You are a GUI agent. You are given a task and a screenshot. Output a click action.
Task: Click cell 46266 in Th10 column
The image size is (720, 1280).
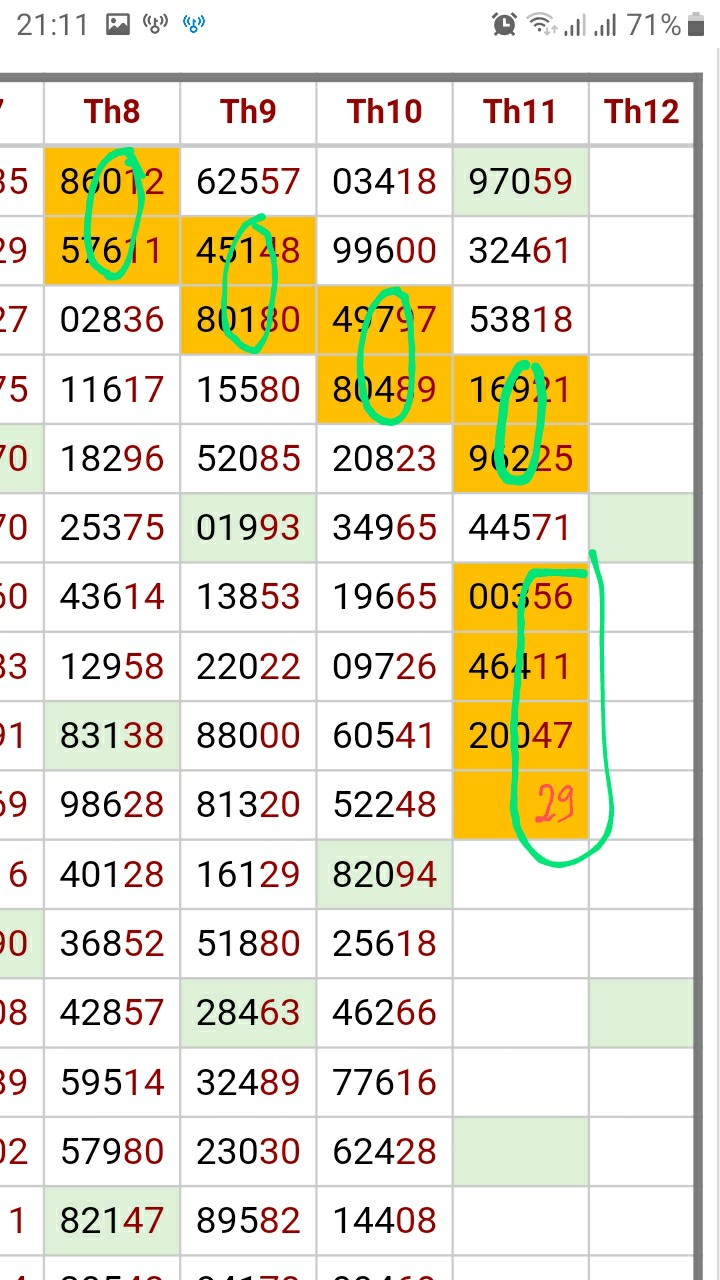(x=384, y=1013)
